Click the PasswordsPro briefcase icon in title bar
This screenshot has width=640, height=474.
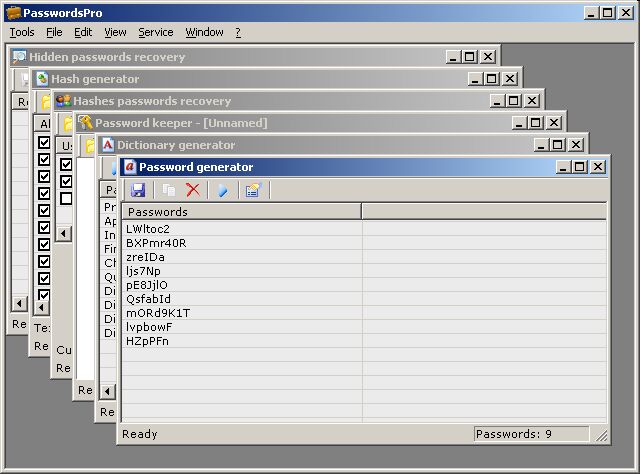pyautogui.click(x=13, y=13)
